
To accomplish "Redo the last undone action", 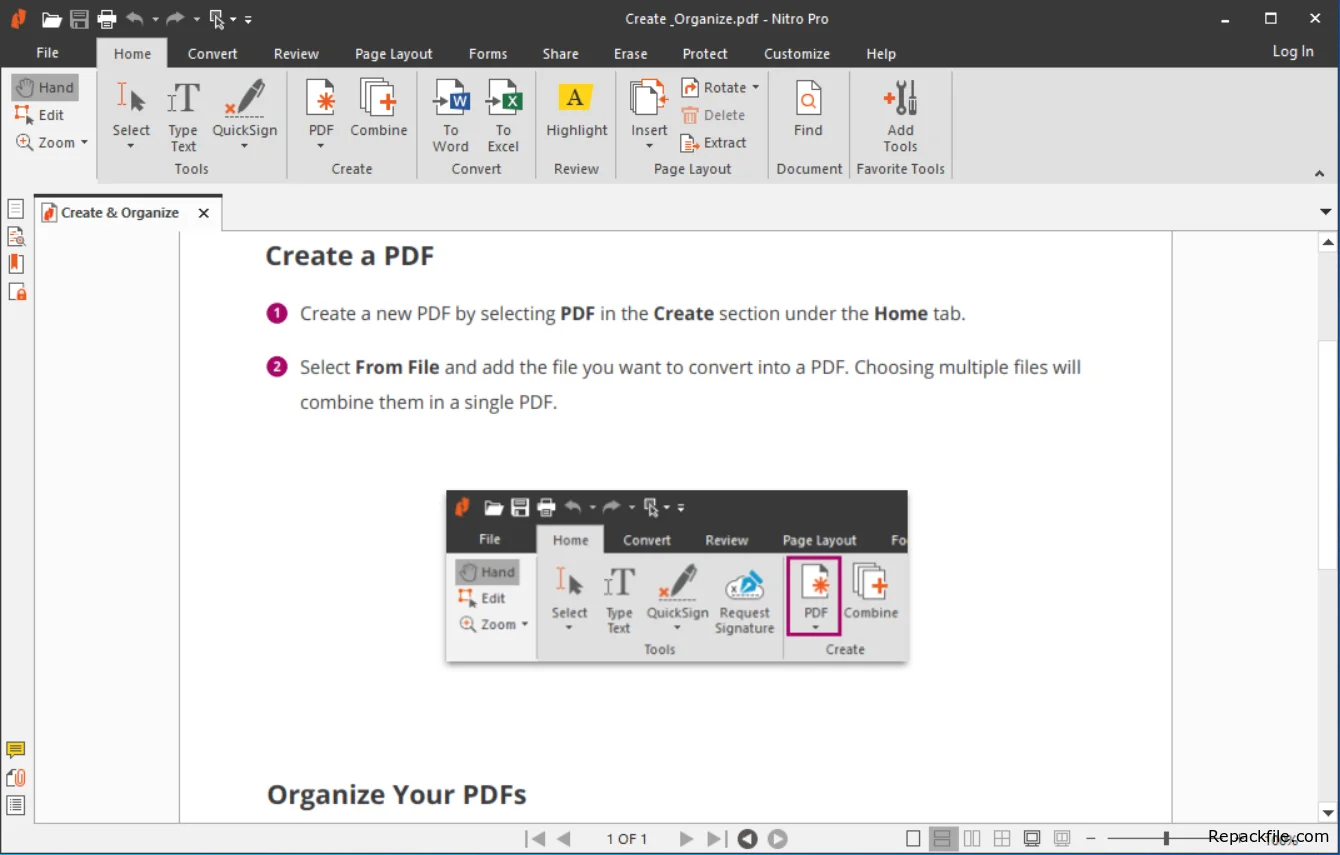I will [x=176, y=19].
